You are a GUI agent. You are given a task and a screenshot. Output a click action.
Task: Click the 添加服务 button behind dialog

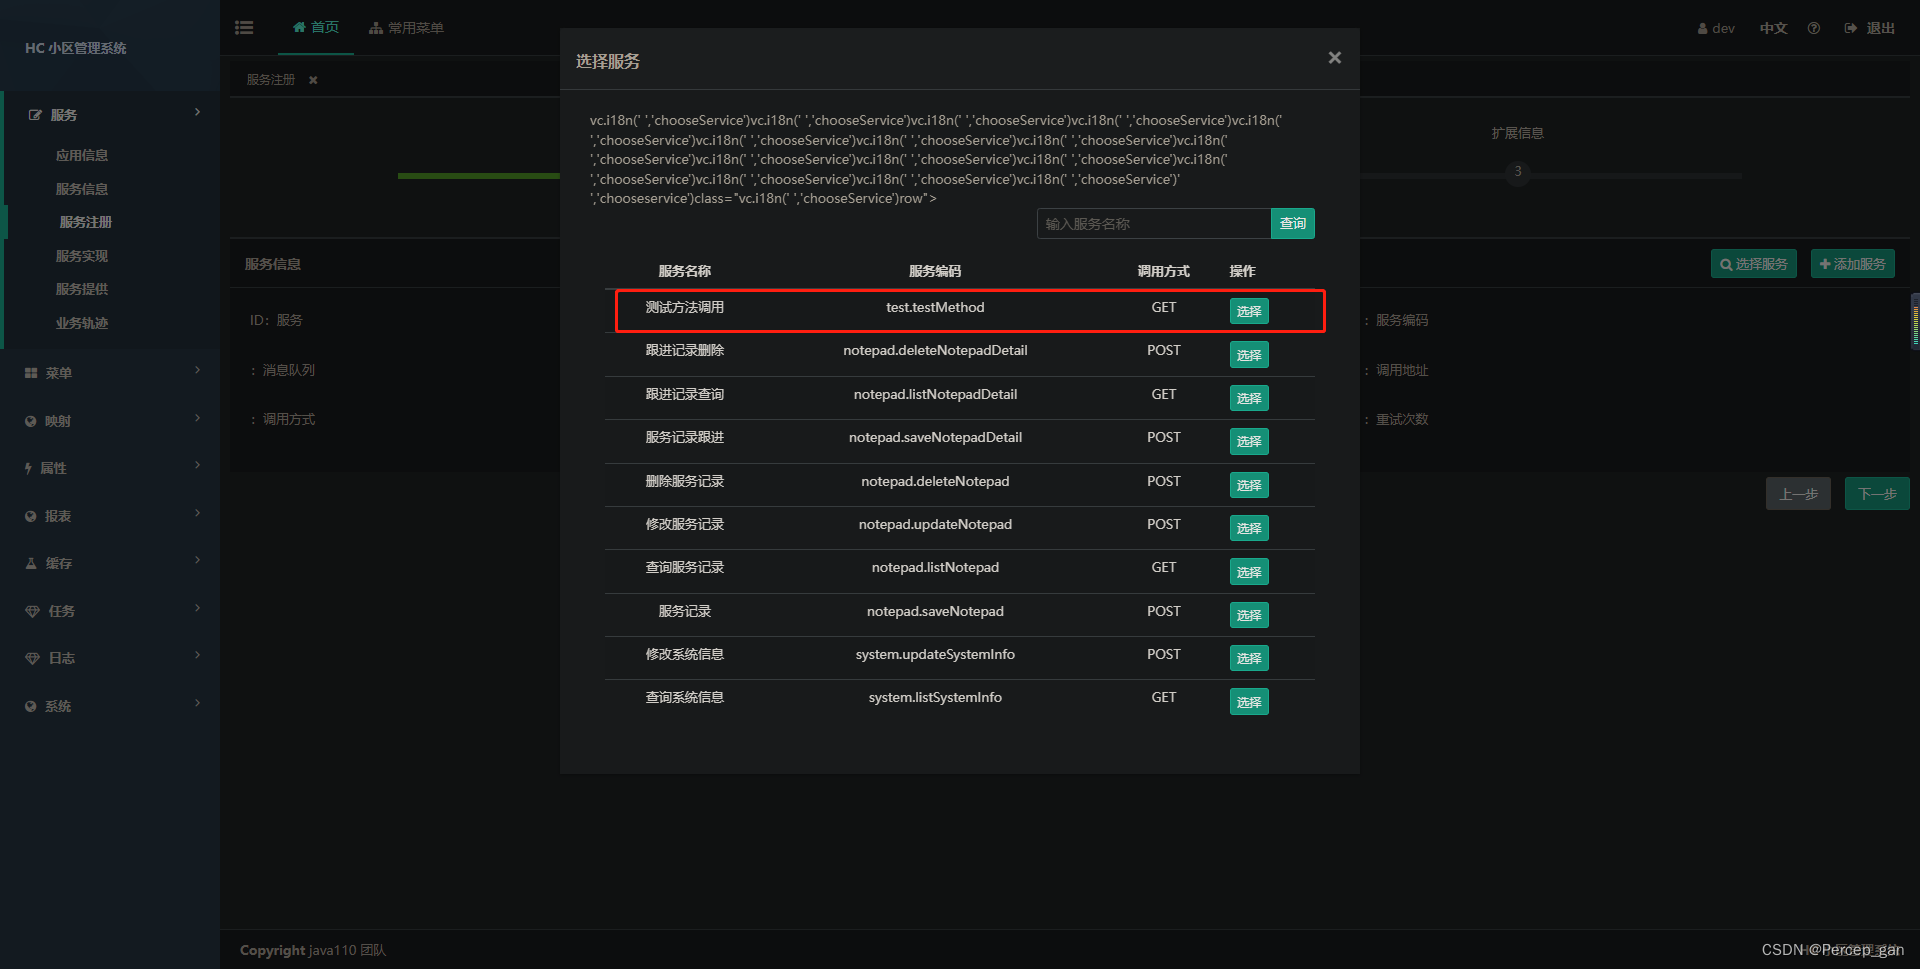point(1853,264)
